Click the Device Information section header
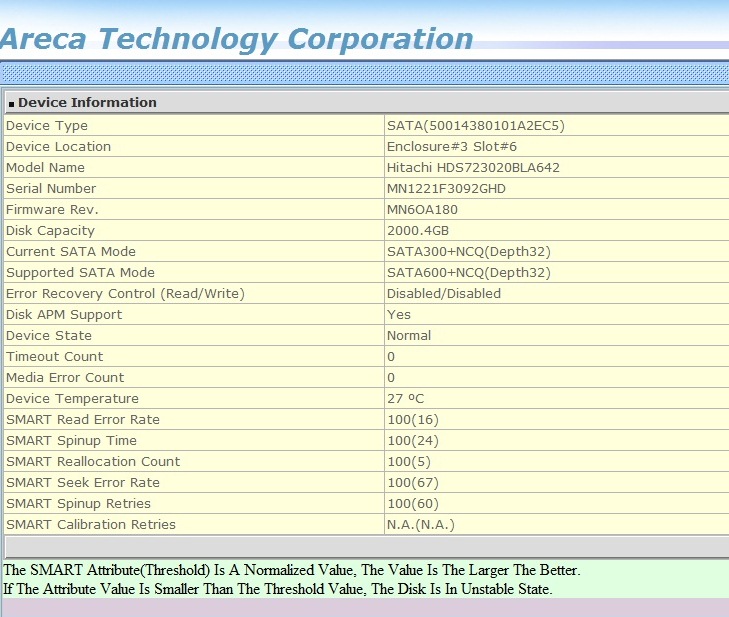The image size is (729, 617). 87,102
